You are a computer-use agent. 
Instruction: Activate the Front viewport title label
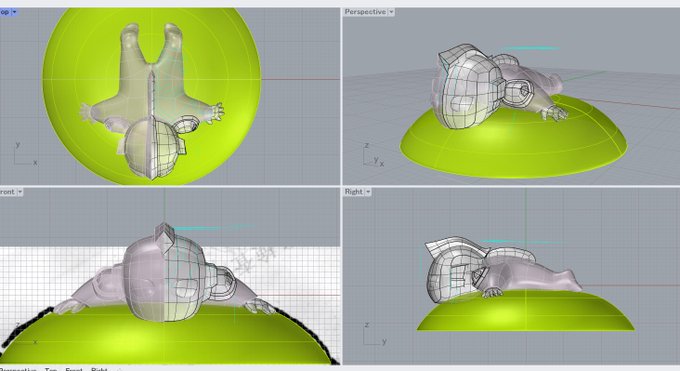click(x=7, y=192)
